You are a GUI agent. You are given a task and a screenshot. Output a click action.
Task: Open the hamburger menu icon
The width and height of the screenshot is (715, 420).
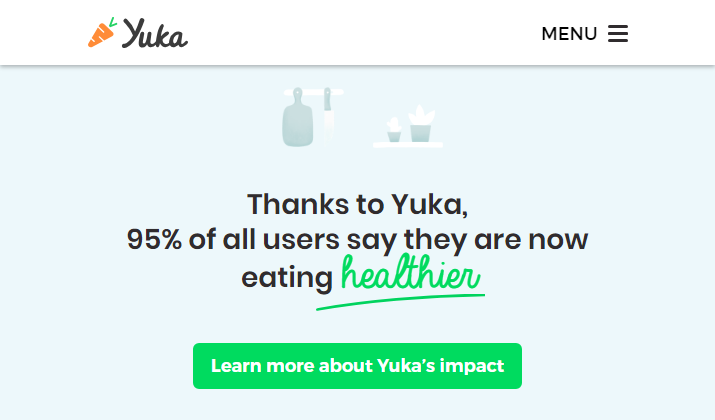pos(618,34)
